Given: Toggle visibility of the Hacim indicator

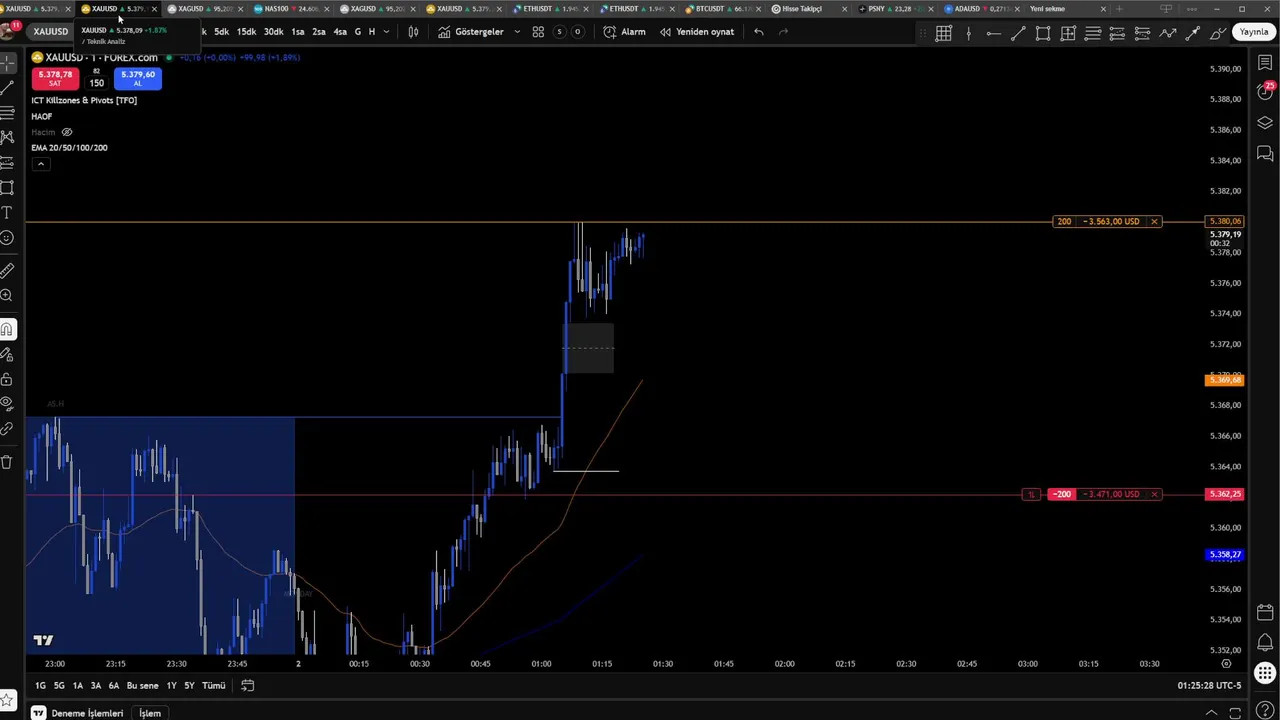Looking at the screenshot, I should point(67,132).
